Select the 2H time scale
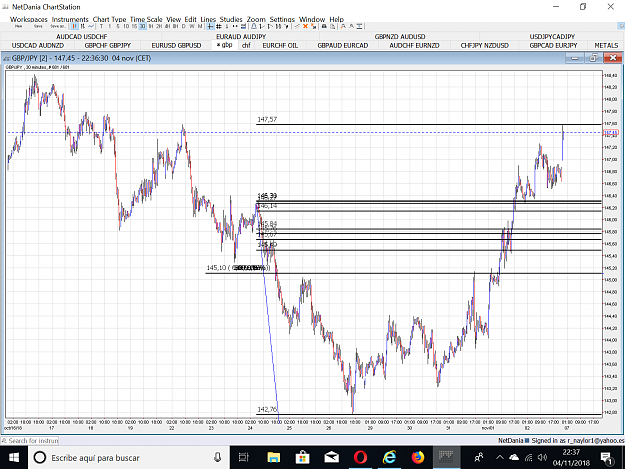625x469 pixels. tap(159, 26)
